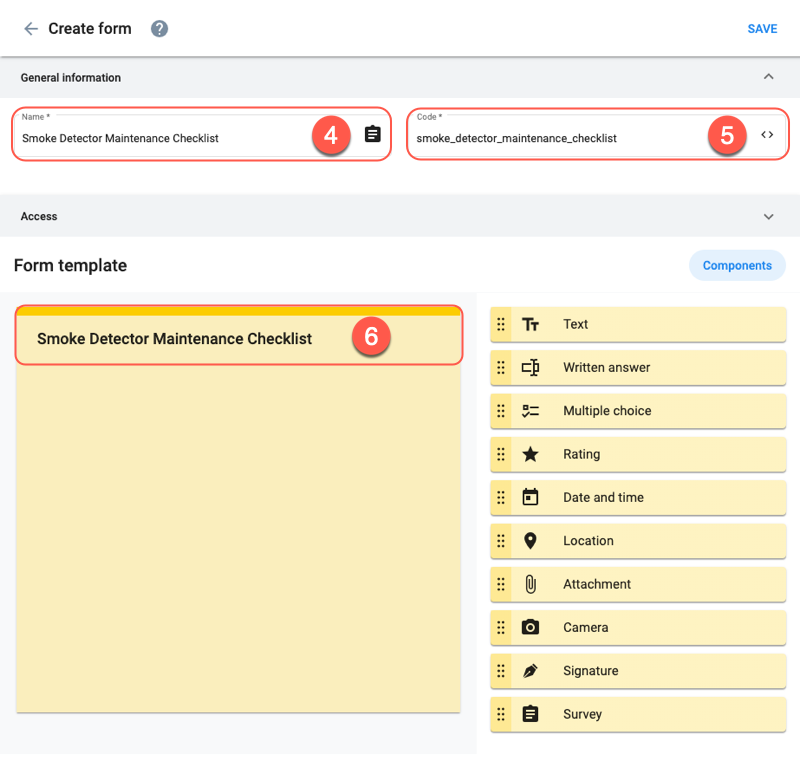Grab the drag handle of Signature

[x=501, y=671]
